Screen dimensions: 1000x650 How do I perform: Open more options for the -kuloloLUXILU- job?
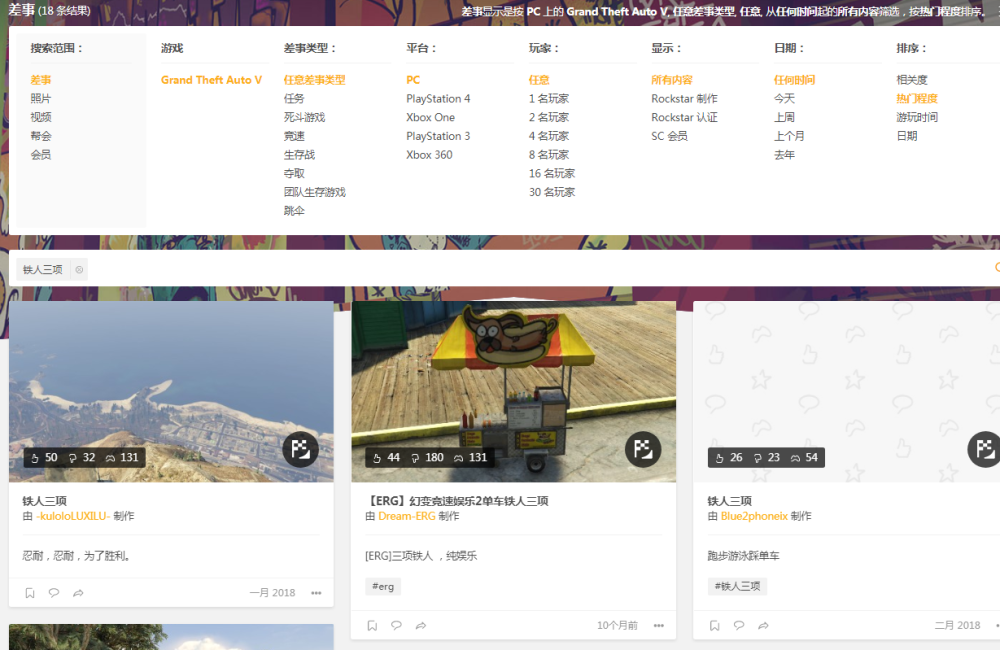pyautogui.click(x=316, y=593)
